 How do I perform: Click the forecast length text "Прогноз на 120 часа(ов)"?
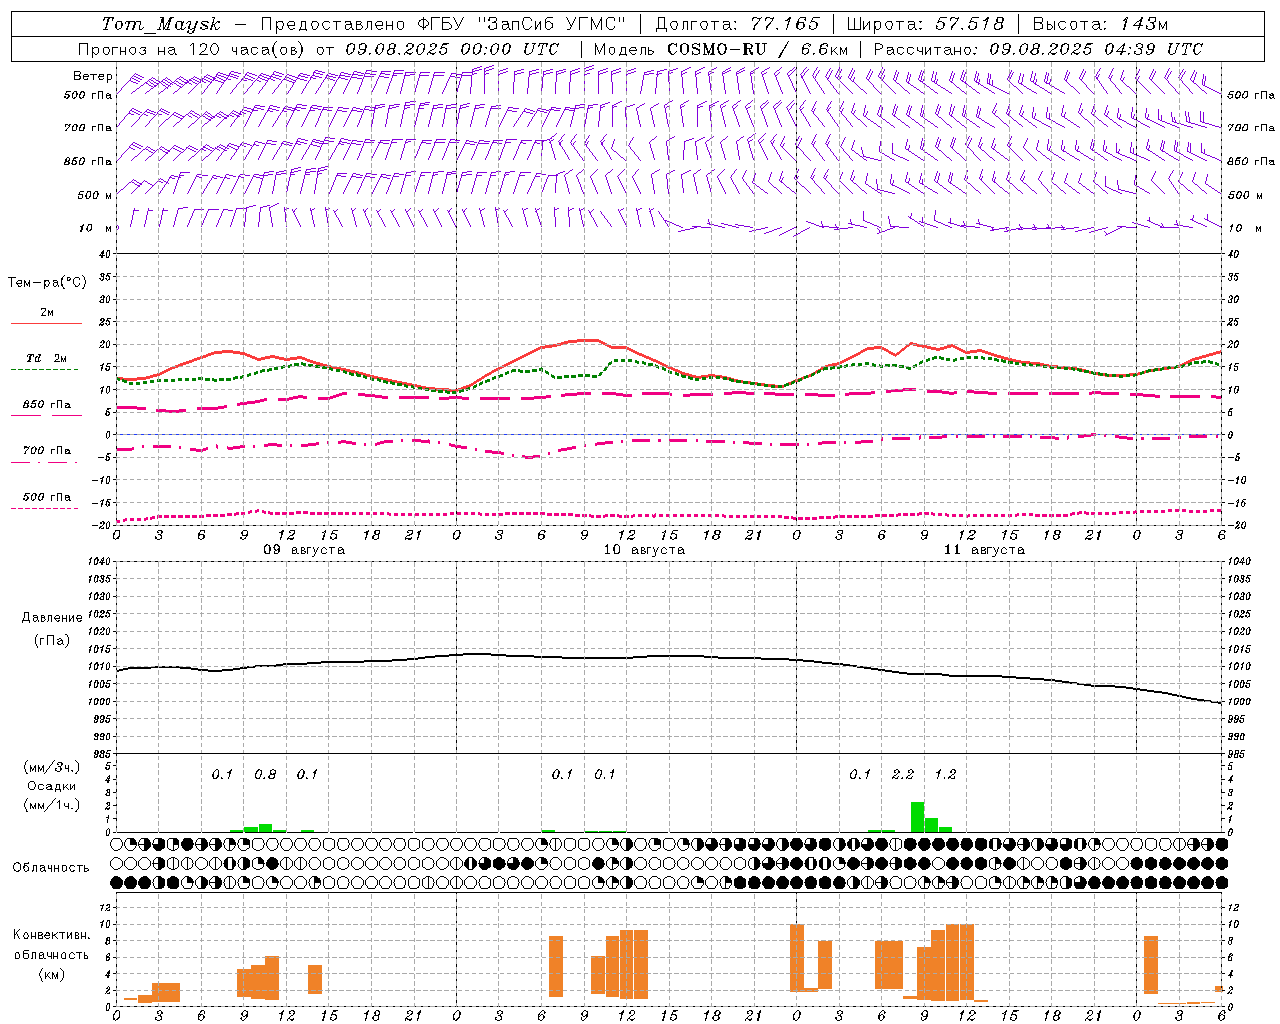click(193, 49)
